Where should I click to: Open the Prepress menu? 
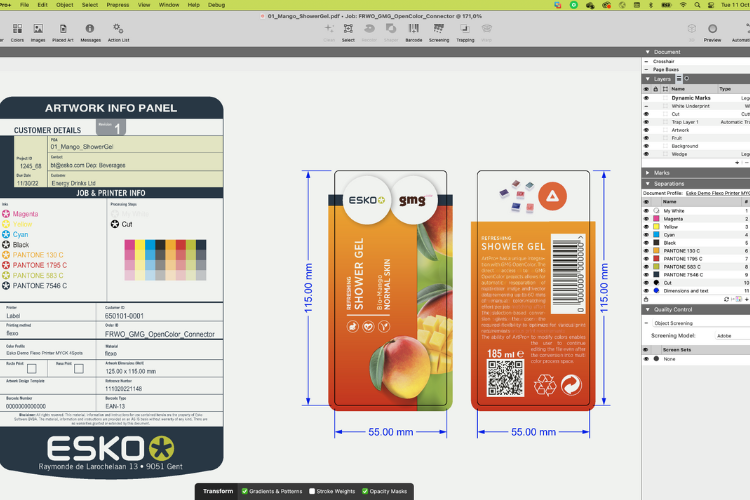tap(118, 5)
